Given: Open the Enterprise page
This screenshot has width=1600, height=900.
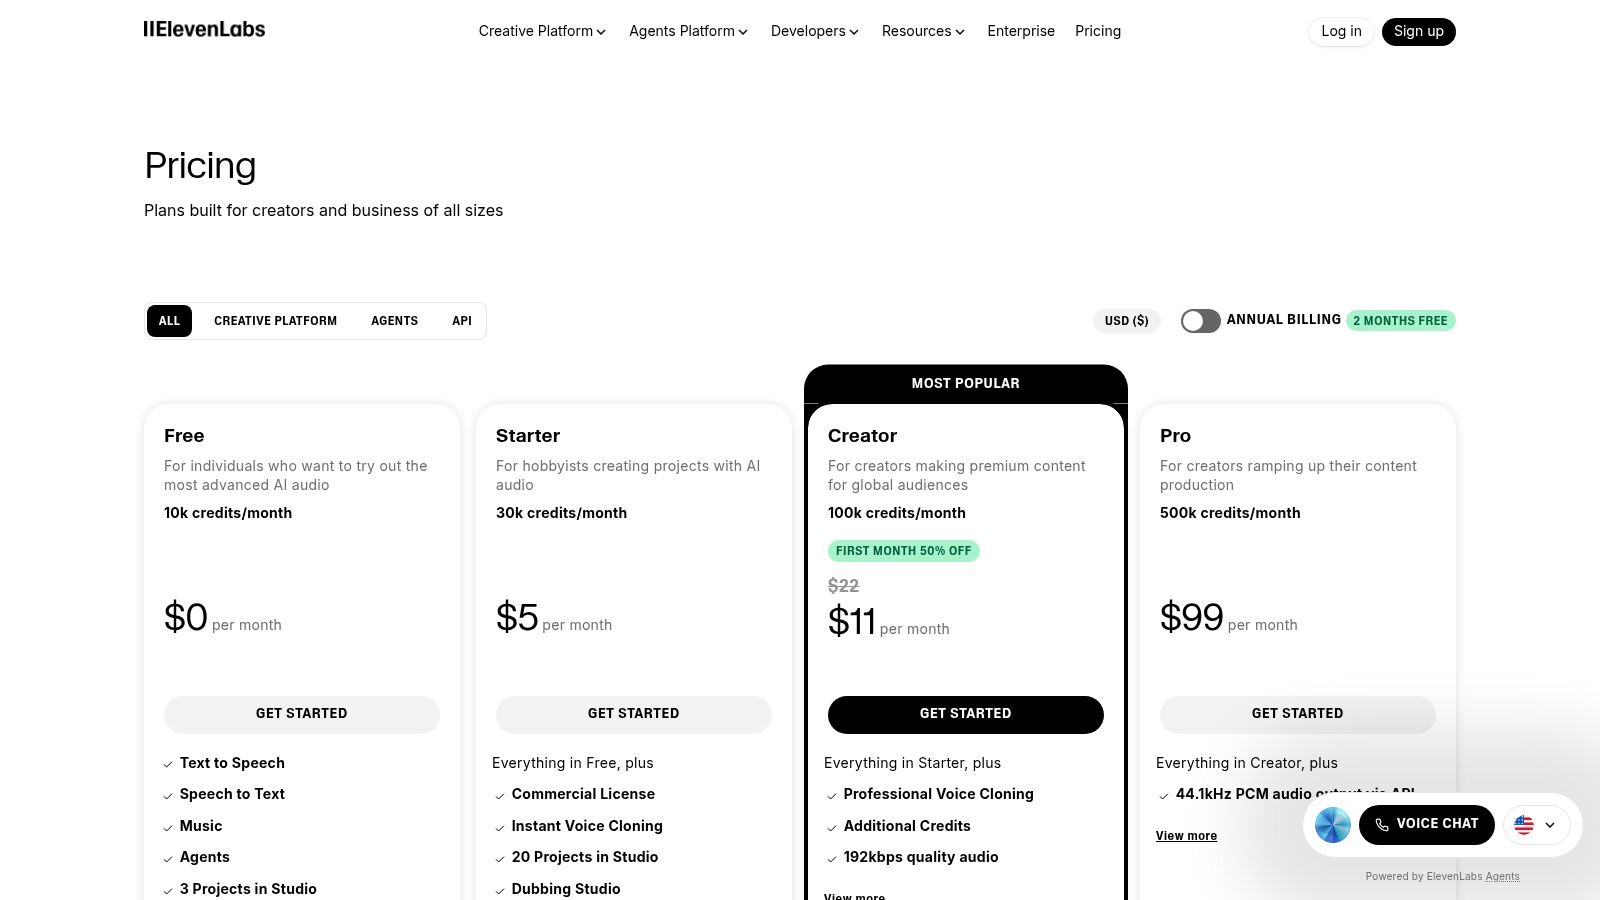Looking at the screenshot, I should click(x=1021, y=31).
